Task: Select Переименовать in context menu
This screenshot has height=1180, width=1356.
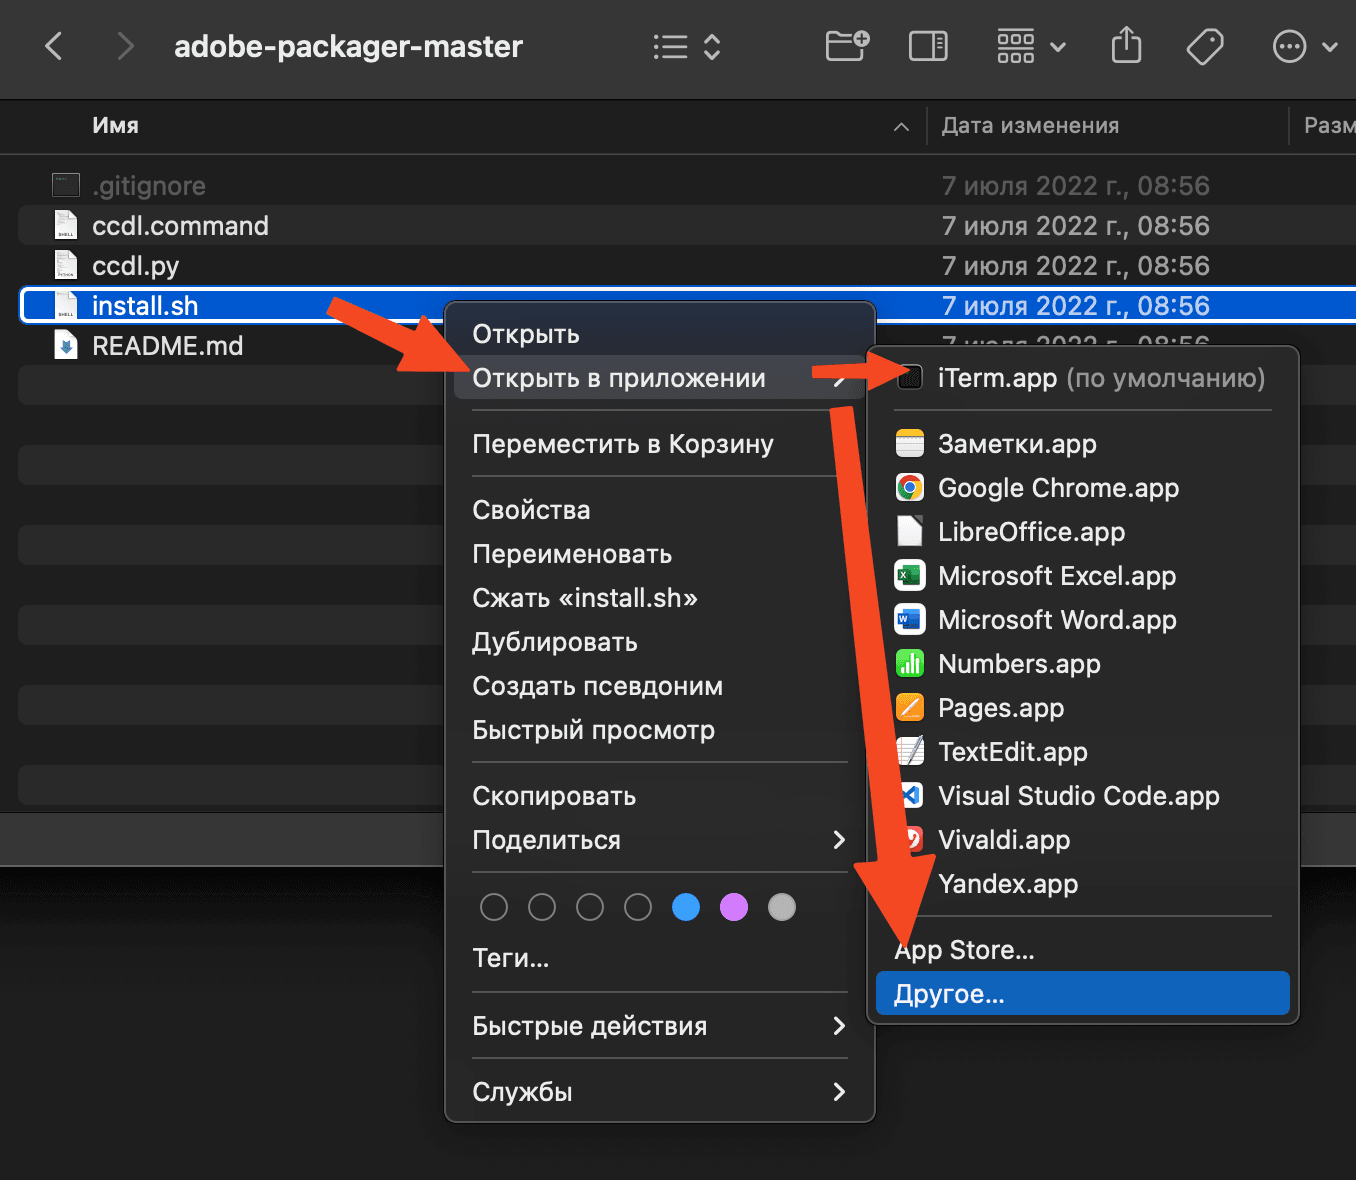Action: (x=572, y=554)
